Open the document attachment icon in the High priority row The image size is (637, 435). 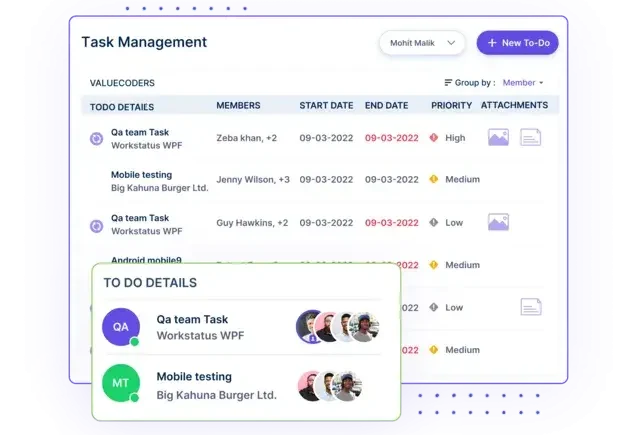530,138
